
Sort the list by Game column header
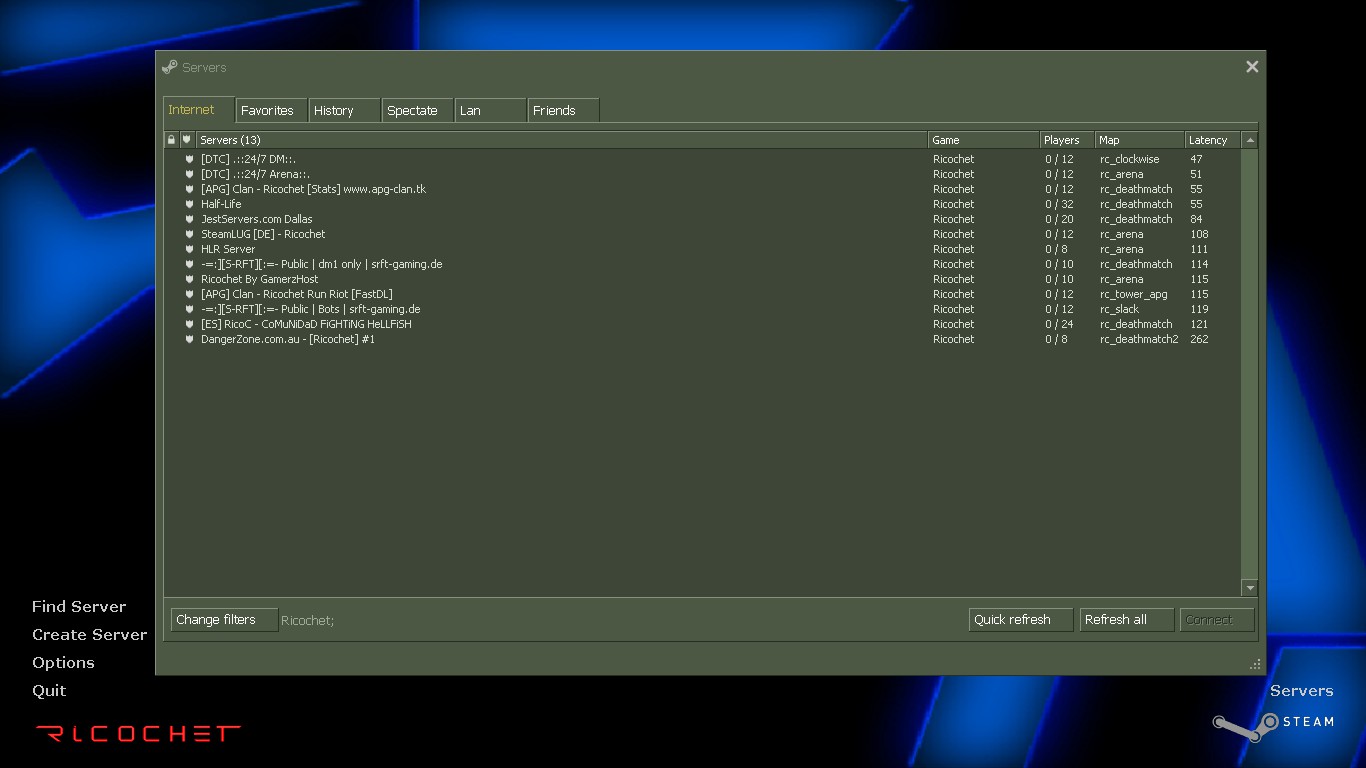(x=983, y=140)
